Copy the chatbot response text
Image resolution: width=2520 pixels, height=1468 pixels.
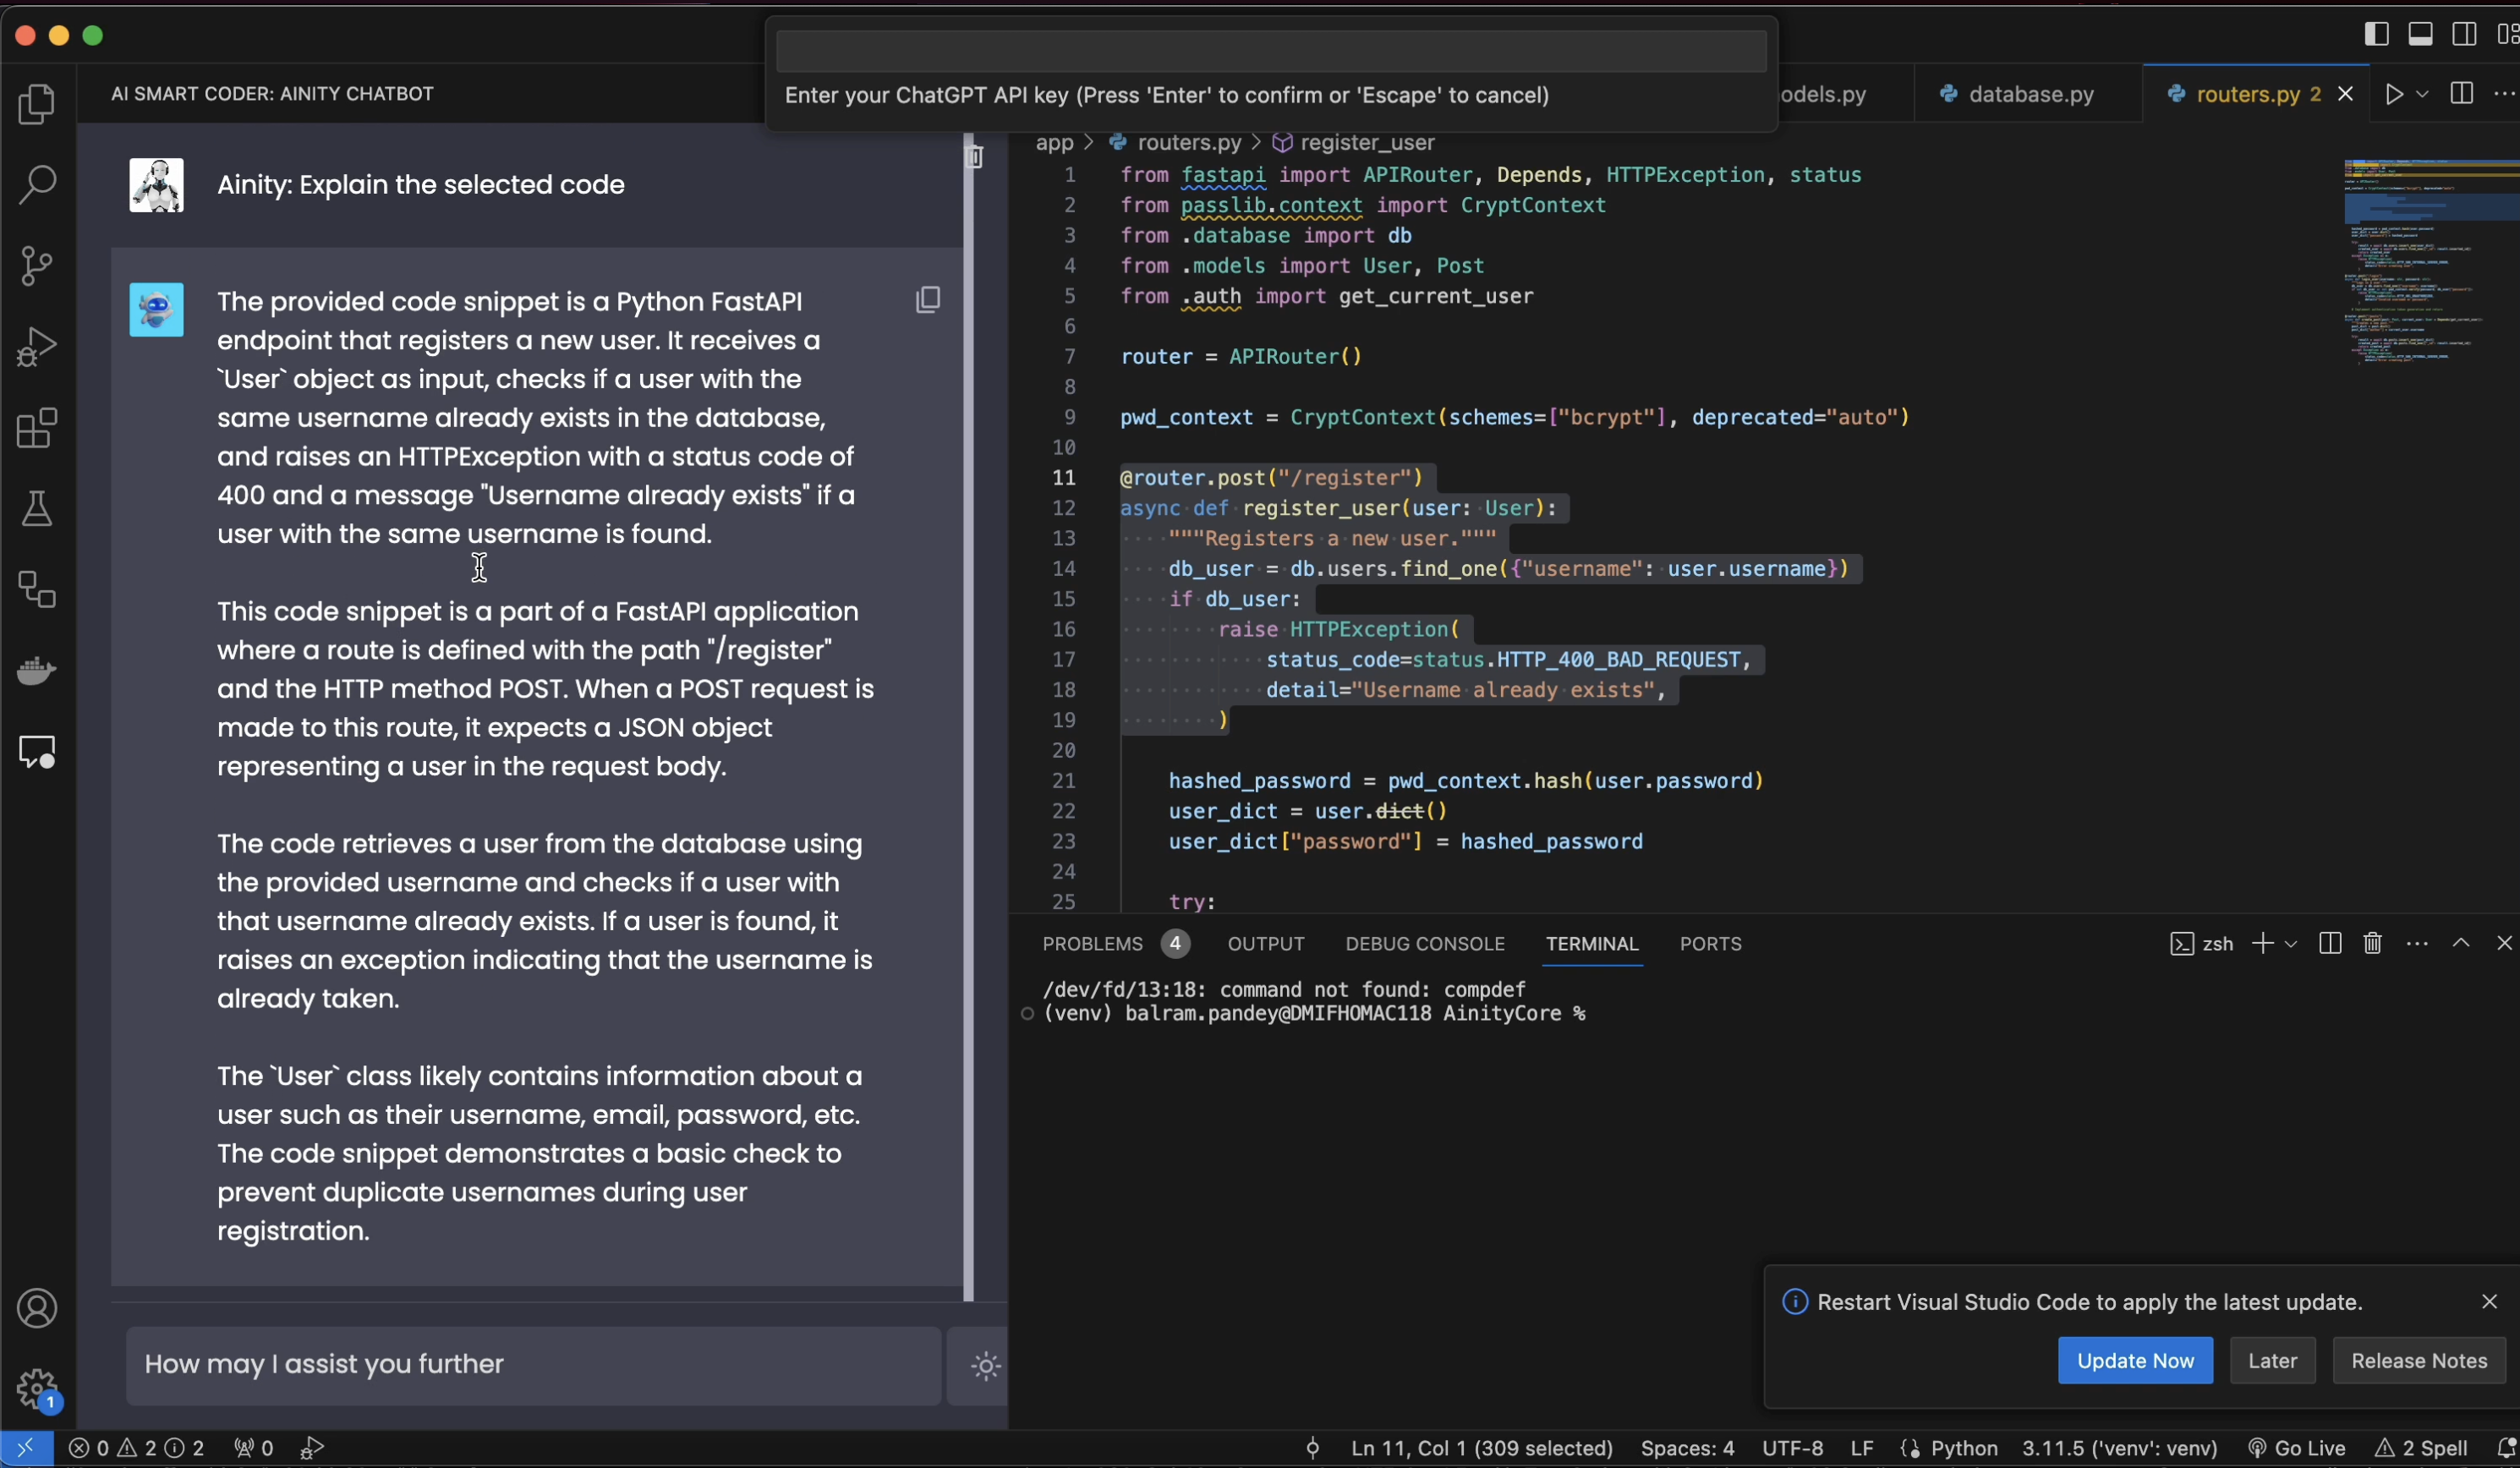tap(928, 300)
